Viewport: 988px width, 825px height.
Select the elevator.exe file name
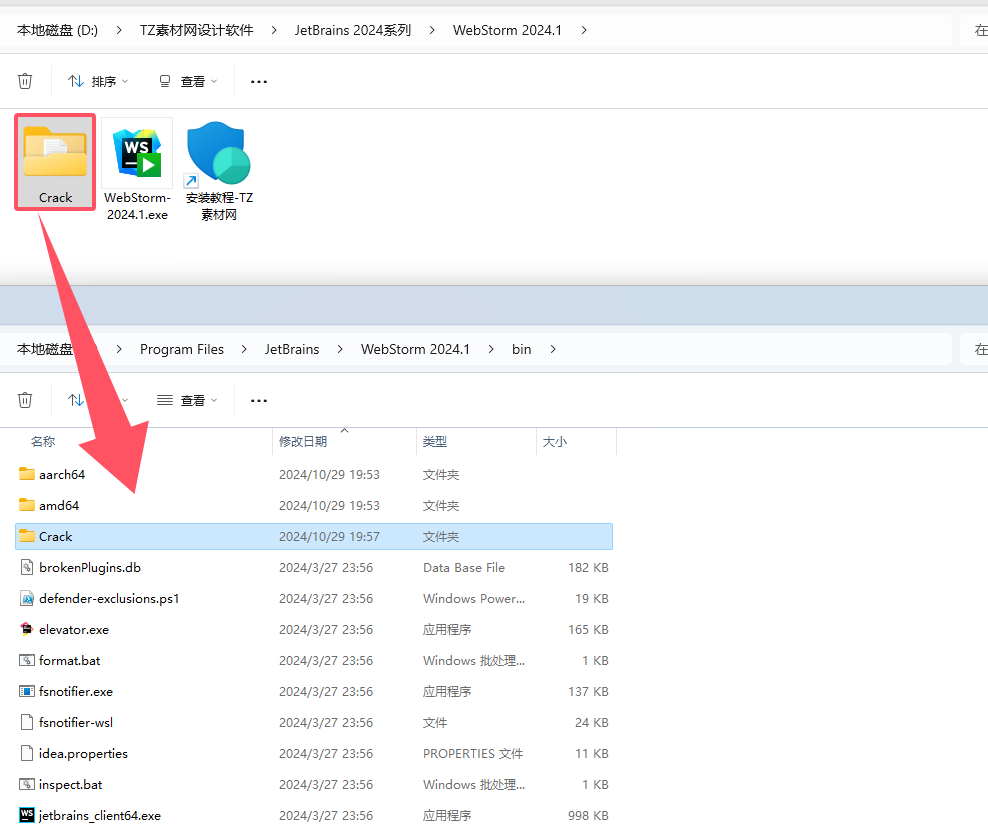click(x=74, y=630)
